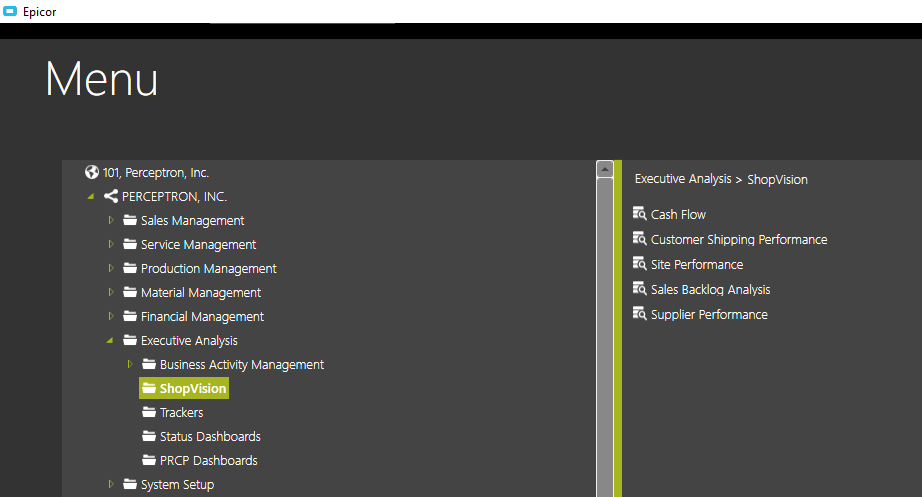Click the Menu heading text
The width and height of the screenshot is (922, 497).
click(102, 79)
